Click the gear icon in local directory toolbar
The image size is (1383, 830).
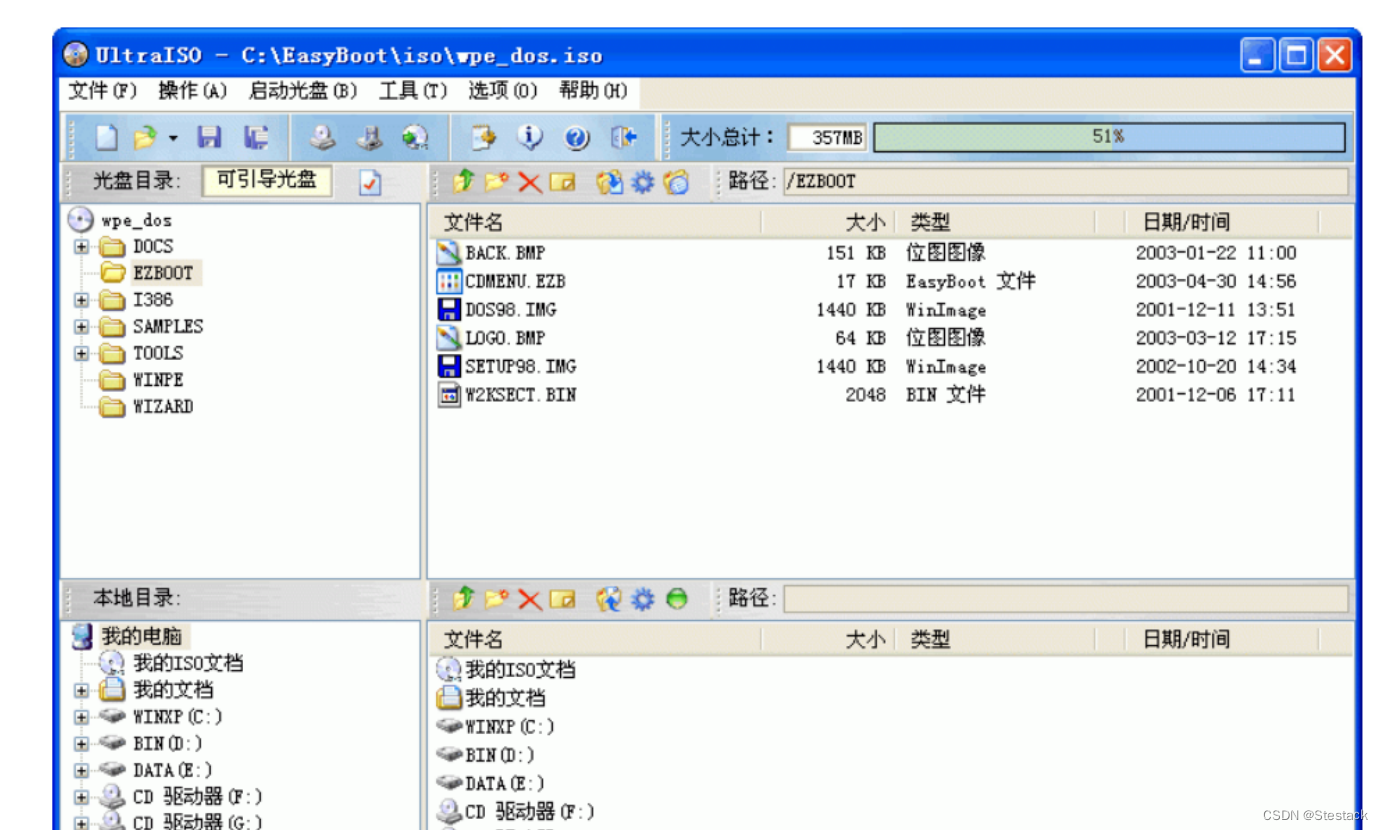coord(643,599)
